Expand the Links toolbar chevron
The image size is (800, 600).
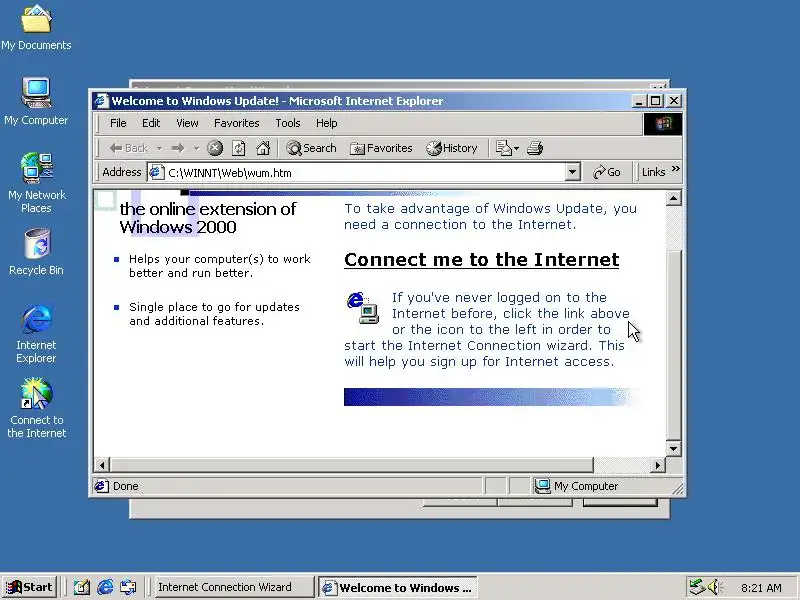pyautogui.click(x=676, y=169)
